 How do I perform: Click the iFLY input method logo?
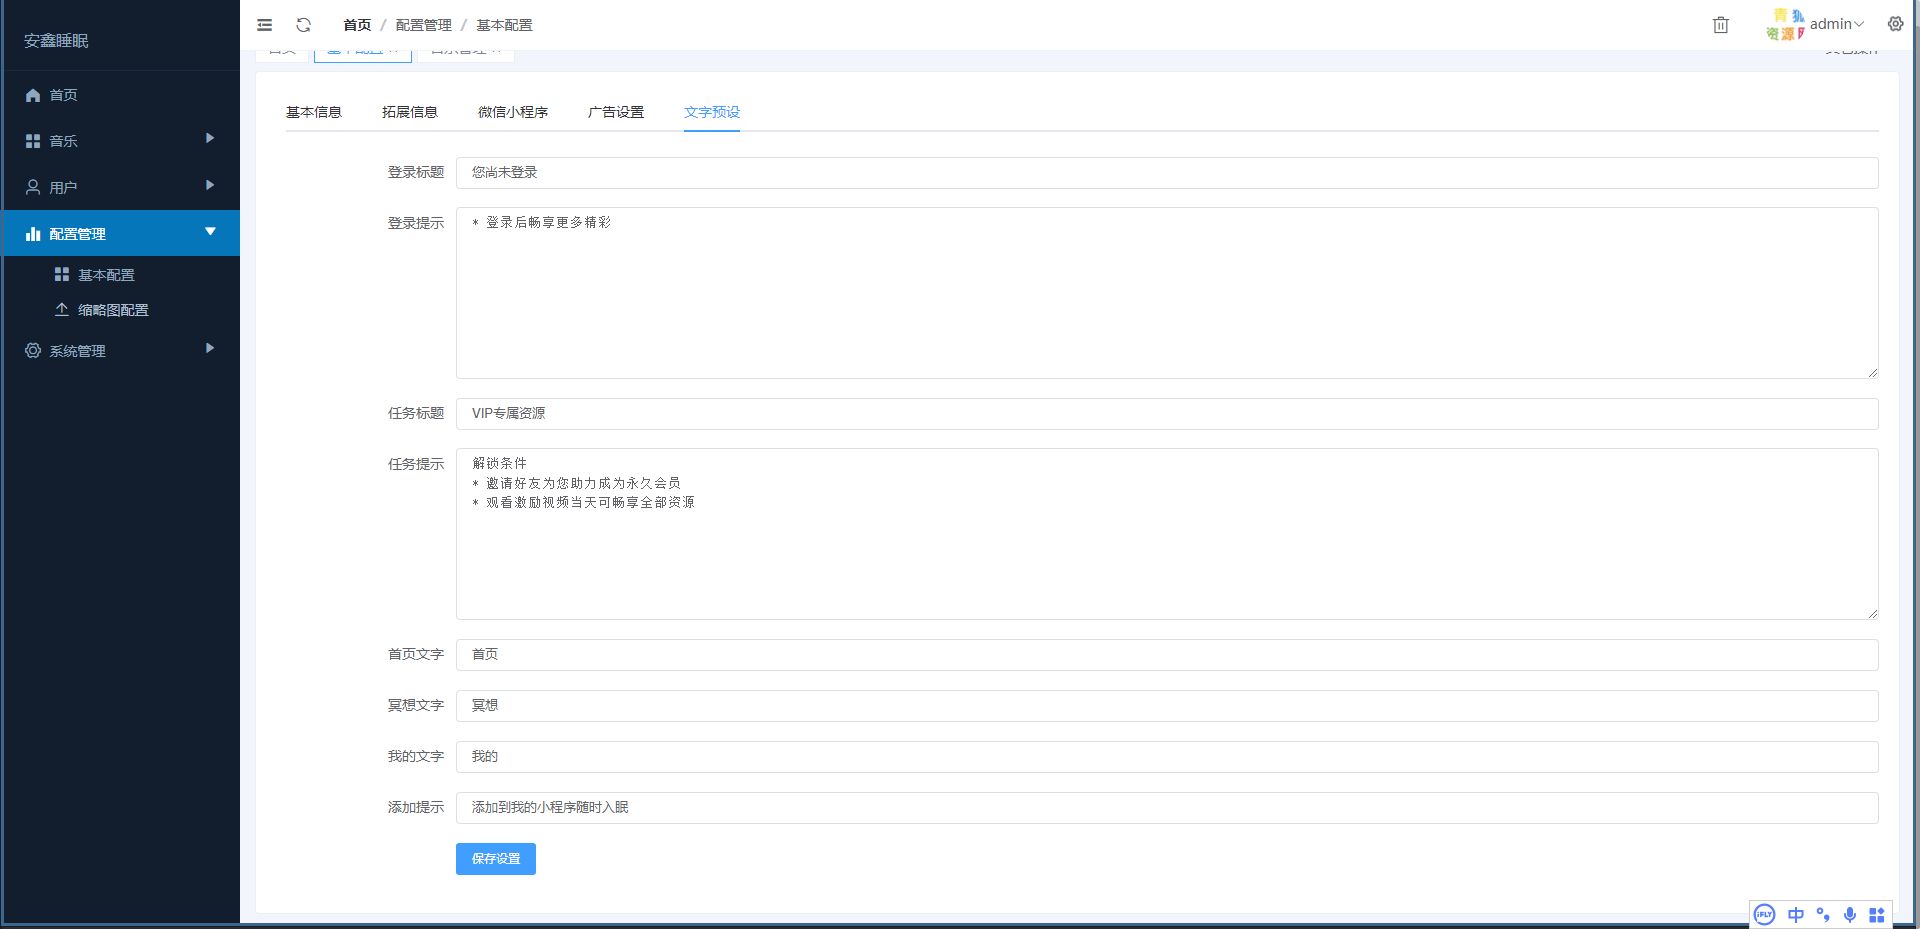point(1765,914)
